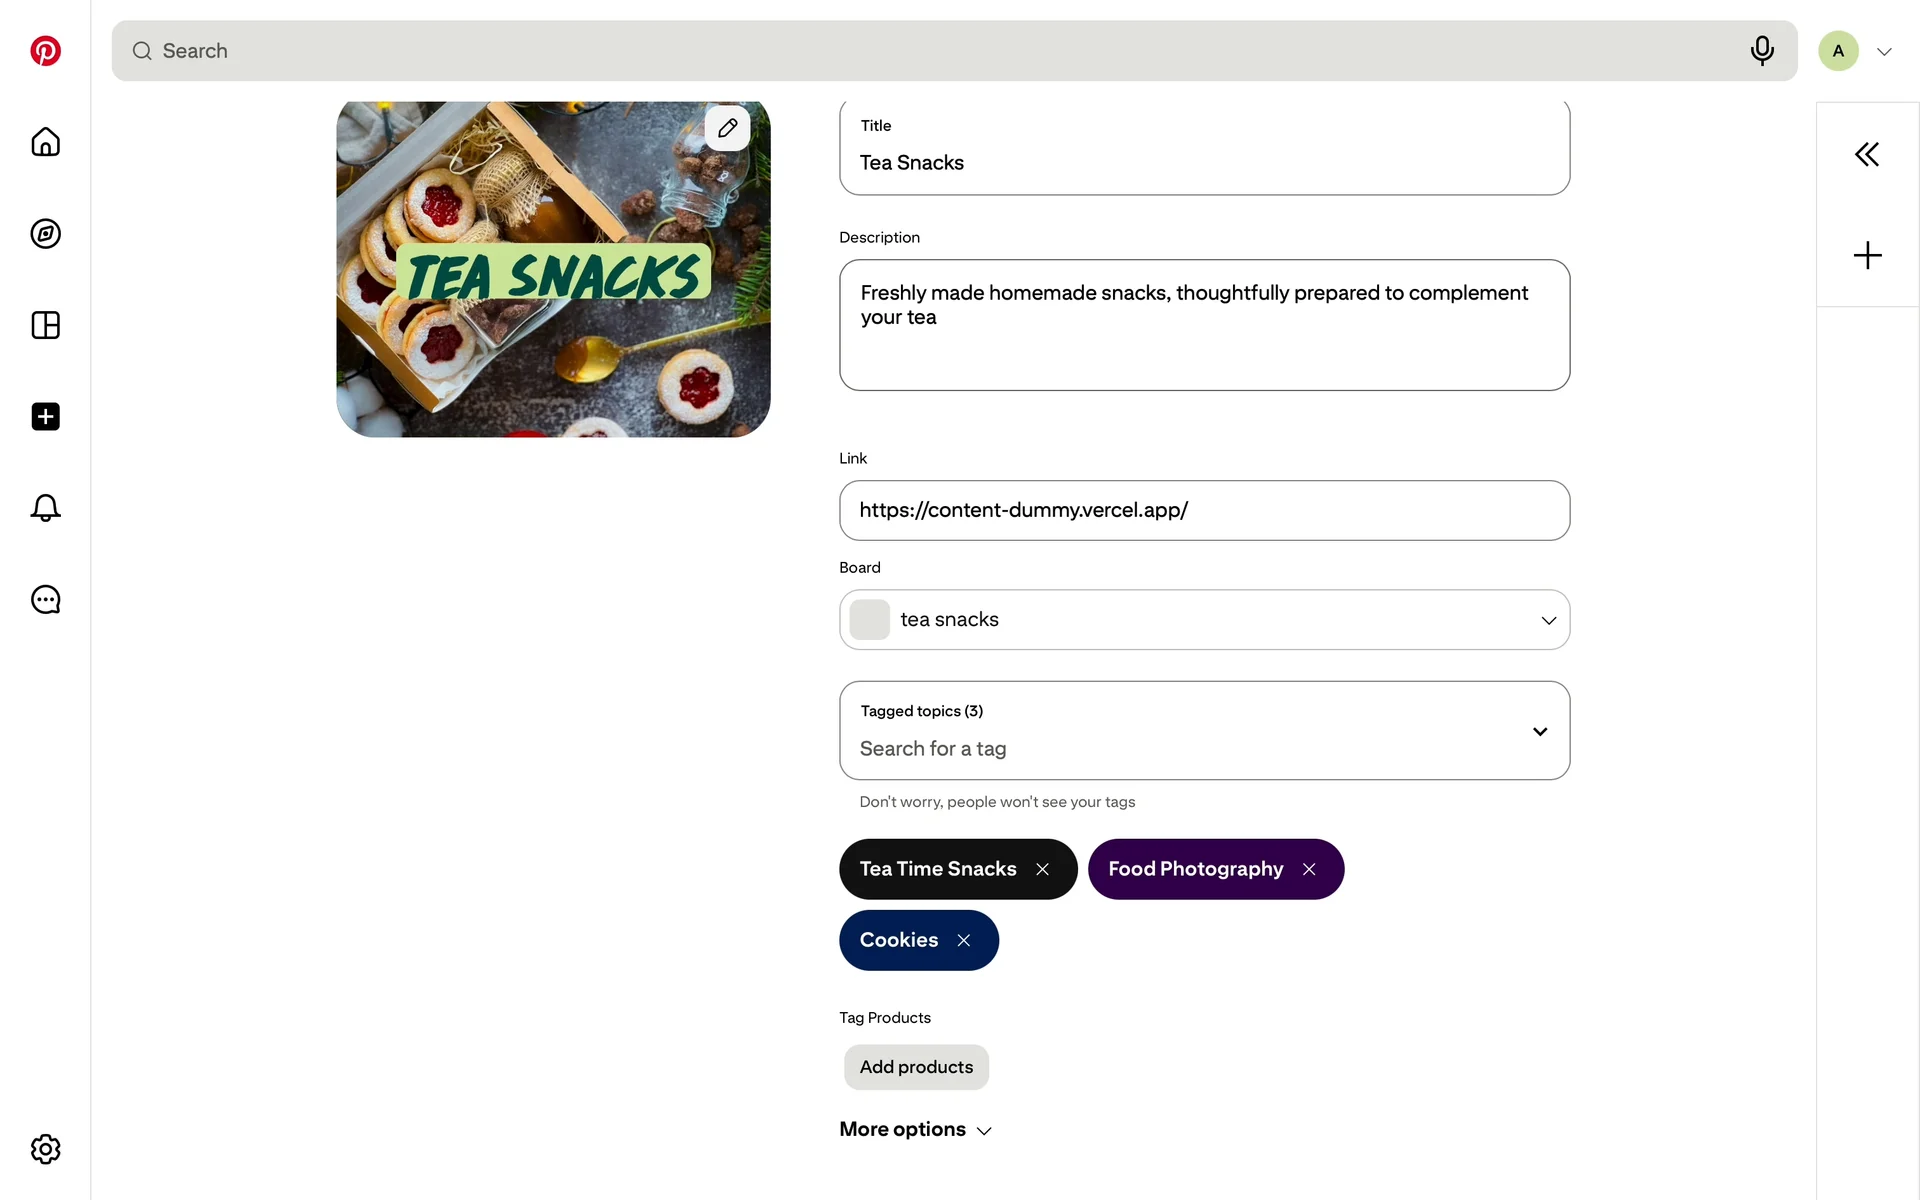1920x1200 pixels.
Task: Remove the Cookies tag
Action: 964,940
